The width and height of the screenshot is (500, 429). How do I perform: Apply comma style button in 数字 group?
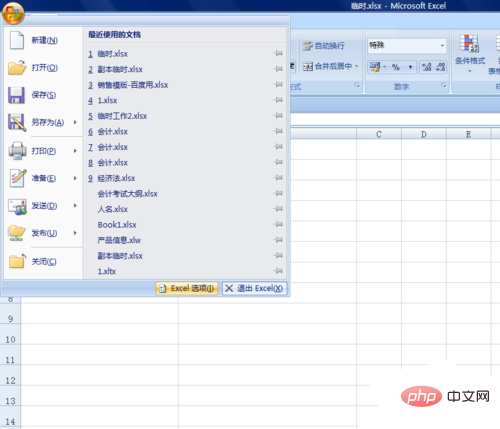tap(410, 67)
